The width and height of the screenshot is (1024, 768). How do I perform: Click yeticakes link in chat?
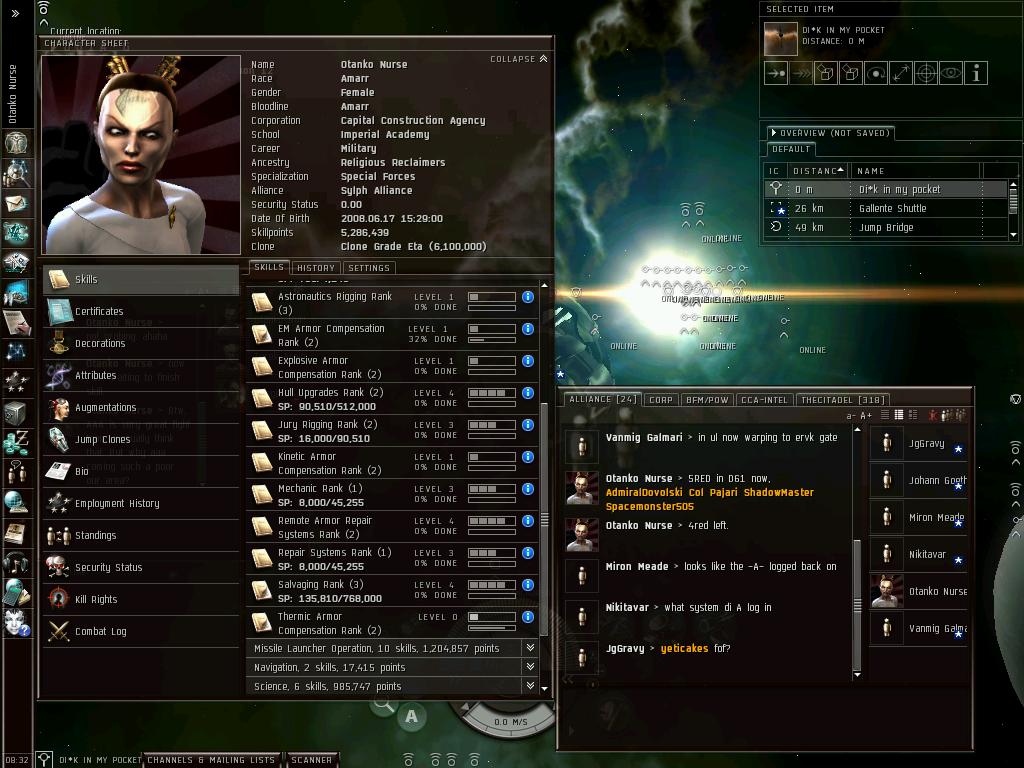(684, 648)
